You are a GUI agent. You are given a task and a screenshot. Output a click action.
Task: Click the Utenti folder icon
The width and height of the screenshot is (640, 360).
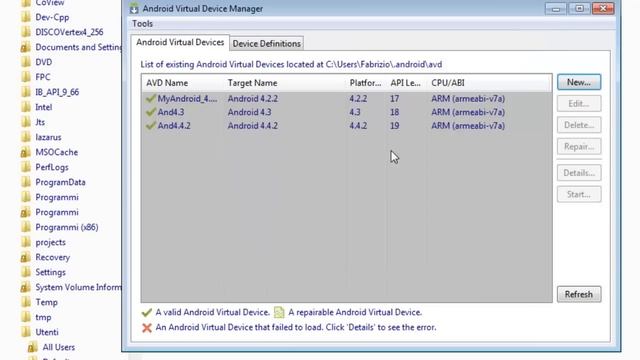(x=26, y=332)
